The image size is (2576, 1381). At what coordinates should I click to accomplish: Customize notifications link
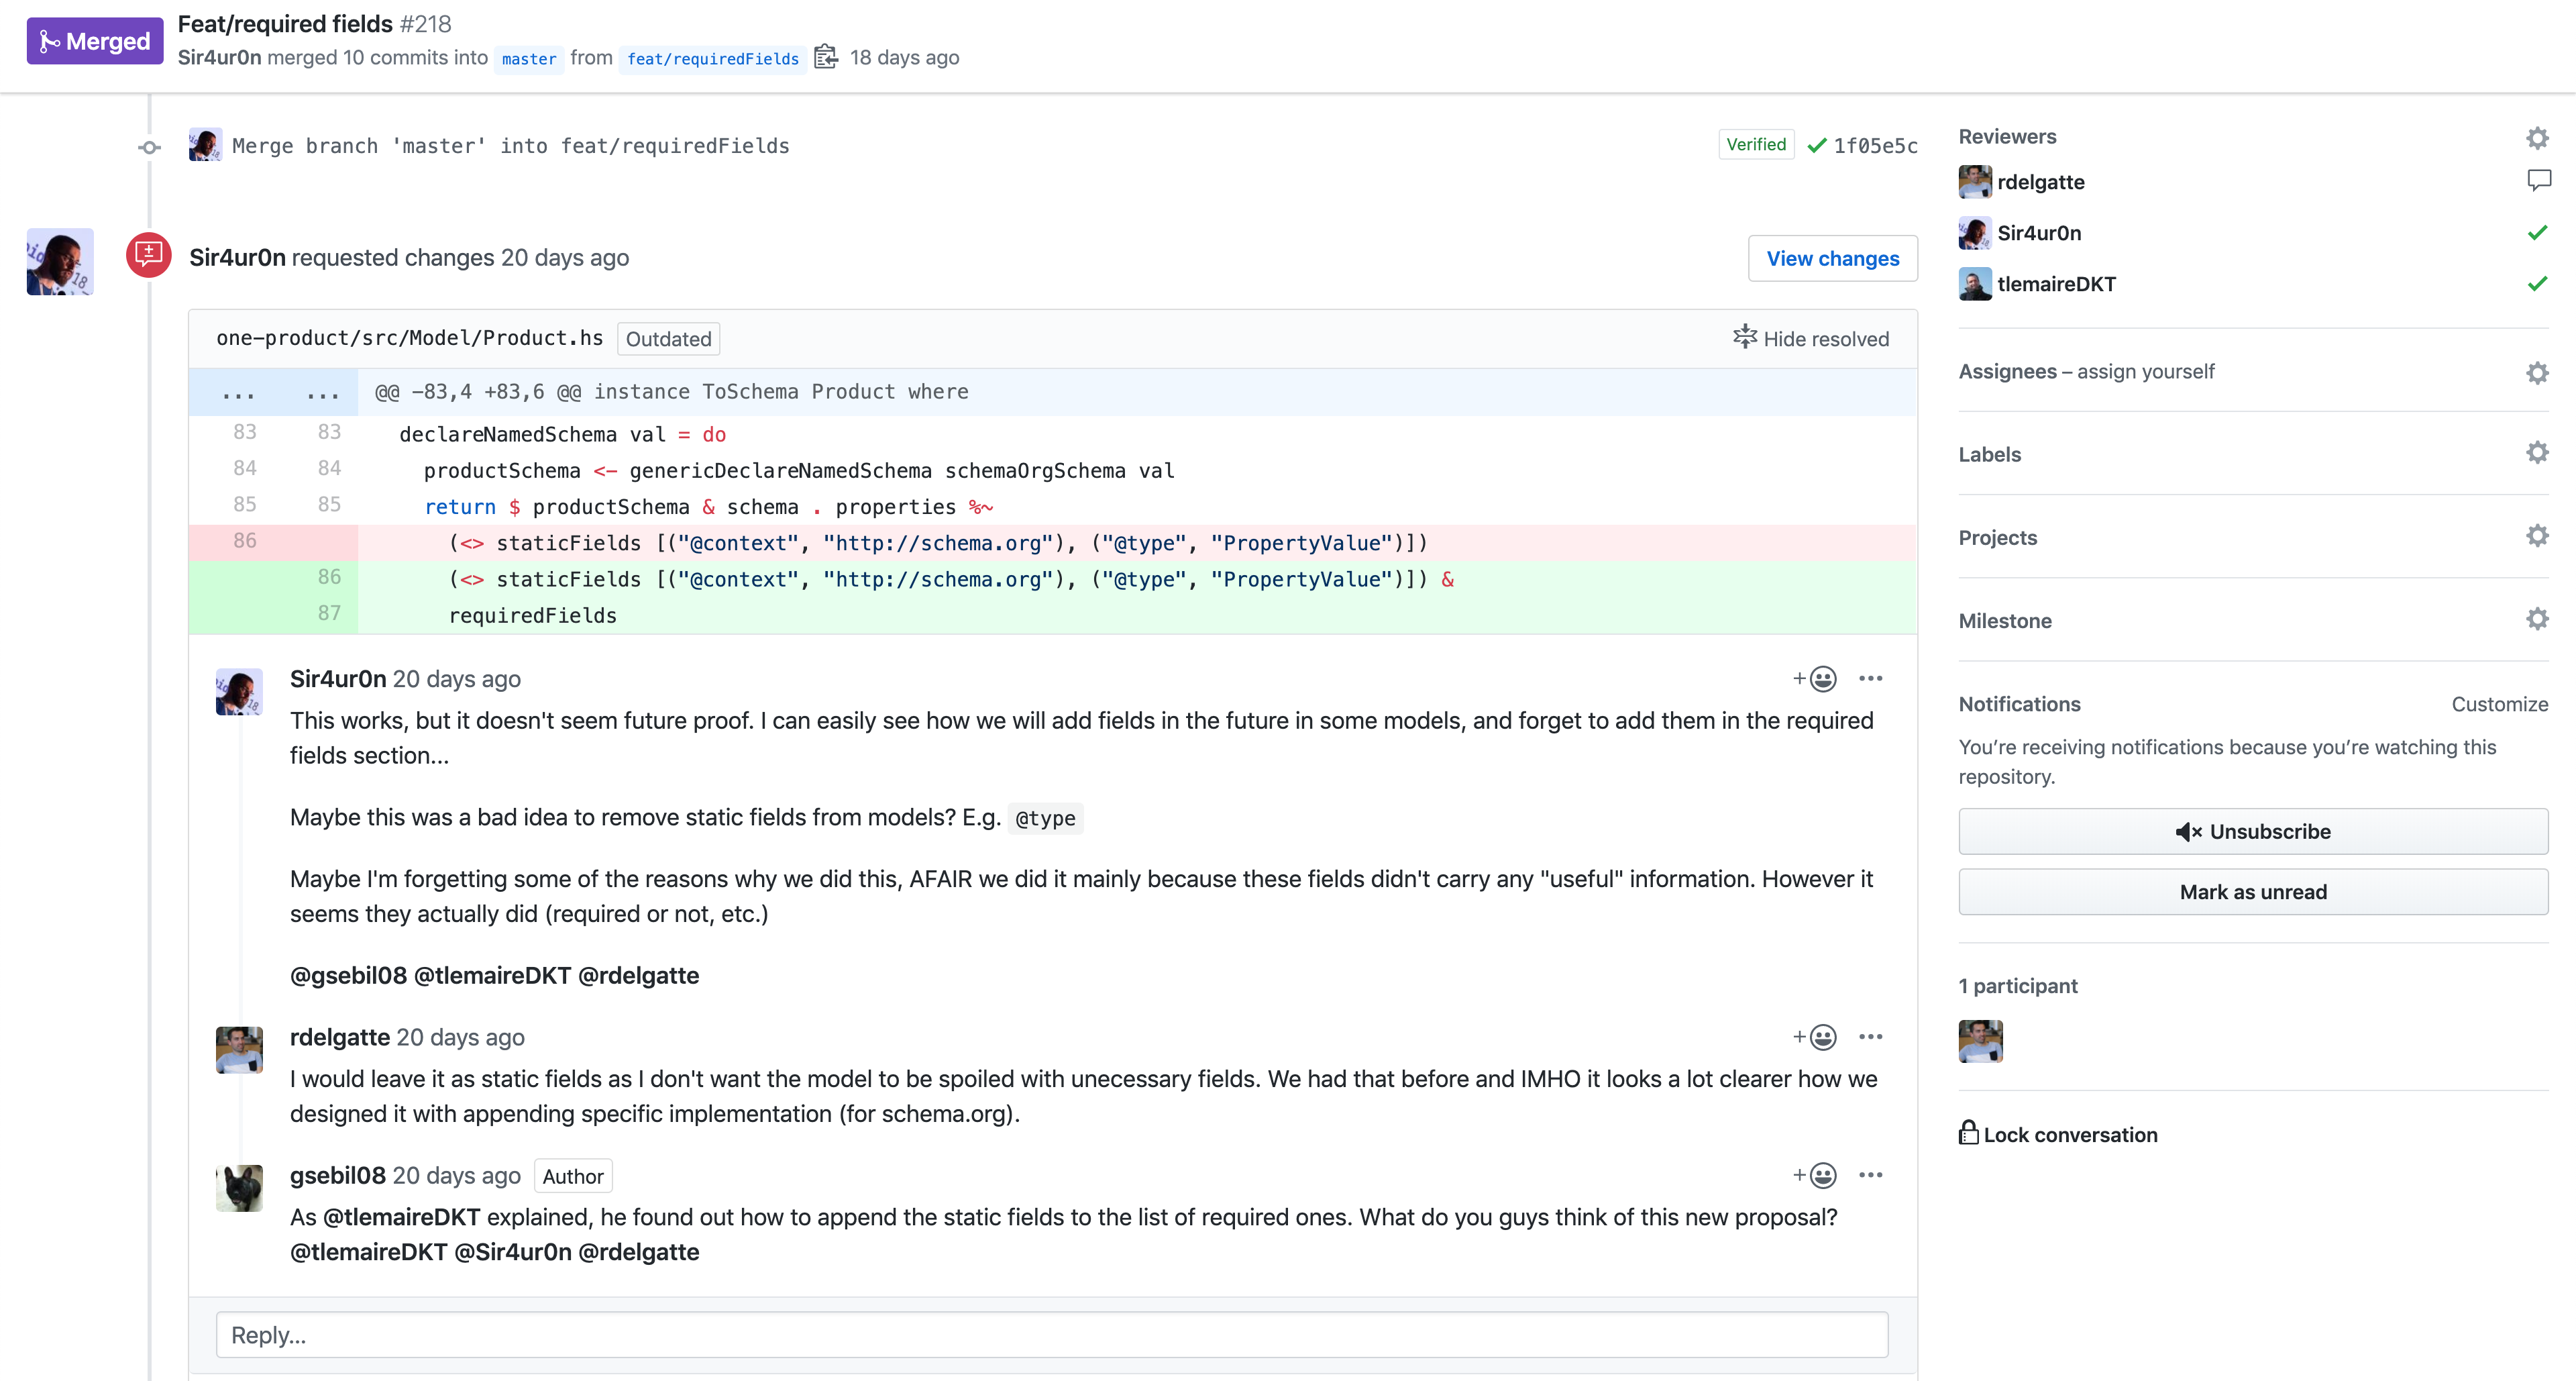(2498, 704)
